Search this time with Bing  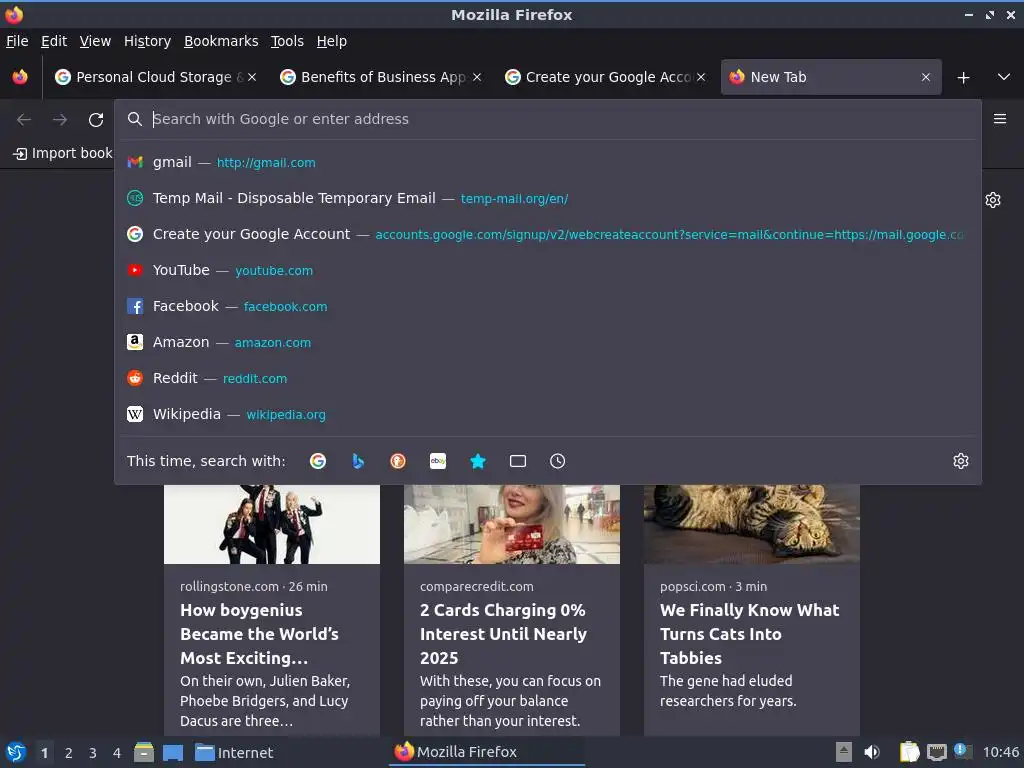tap(358, 461)
